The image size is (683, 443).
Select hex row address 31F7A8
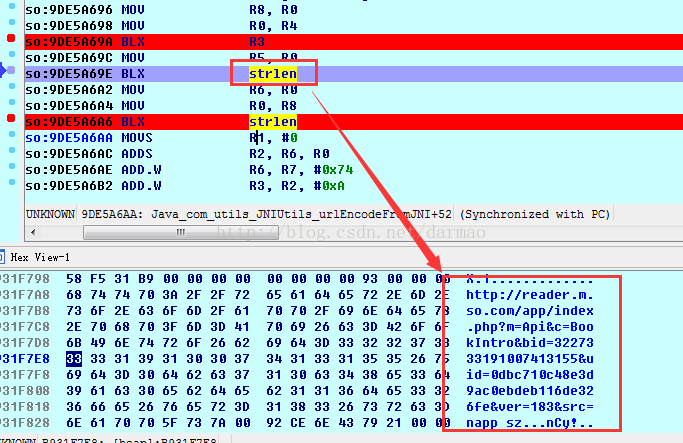25,295
